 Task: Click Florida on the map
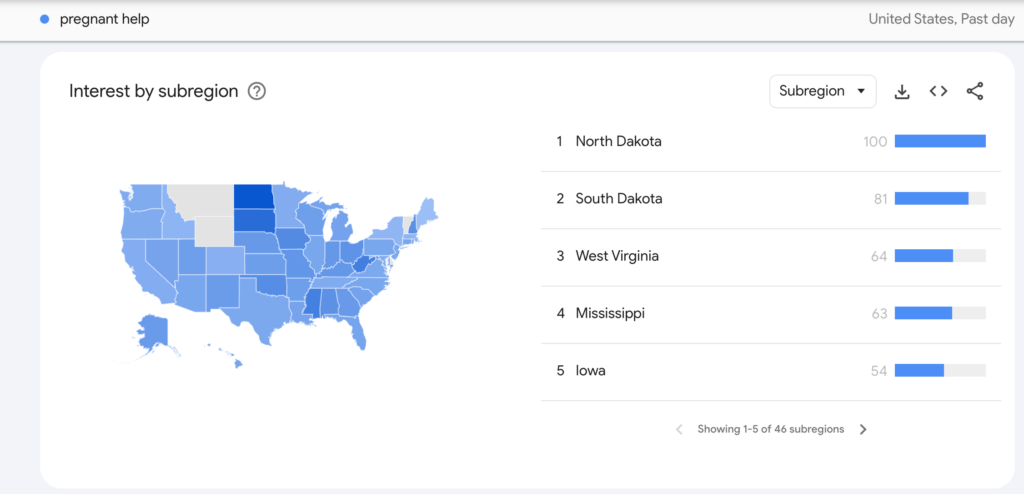[358, 331]
